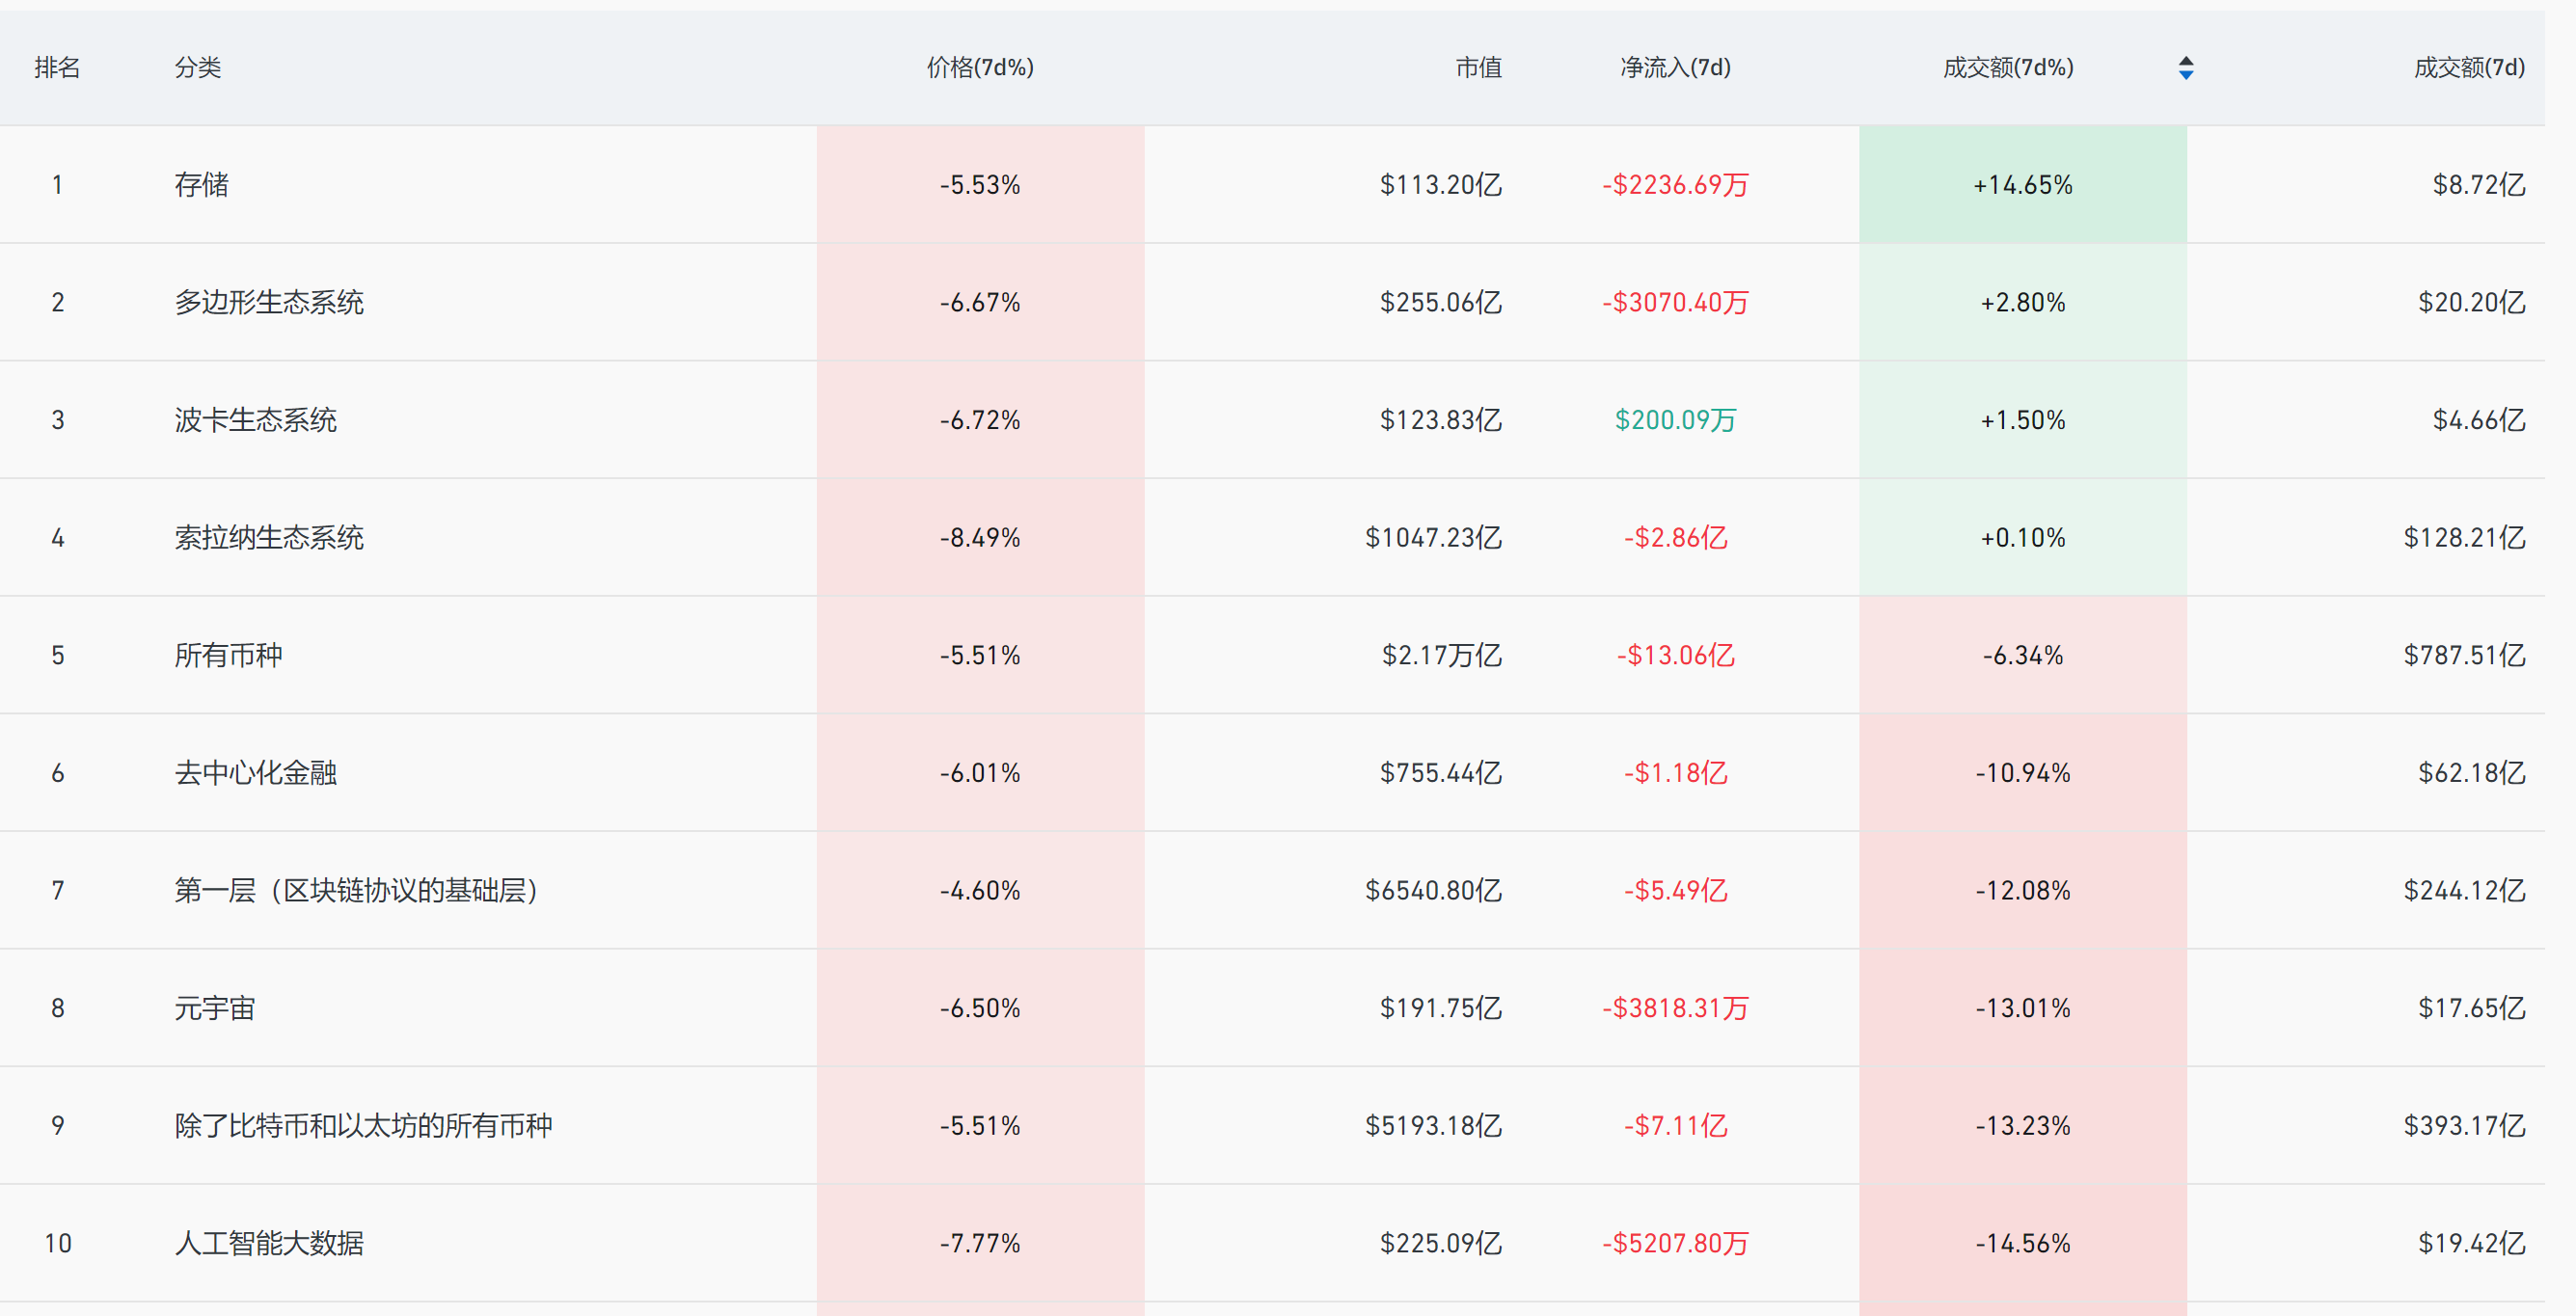Screen dimensions: 2576x1316
Task: Click 7d volume $8.72亿
Action: pos(2479,185)
